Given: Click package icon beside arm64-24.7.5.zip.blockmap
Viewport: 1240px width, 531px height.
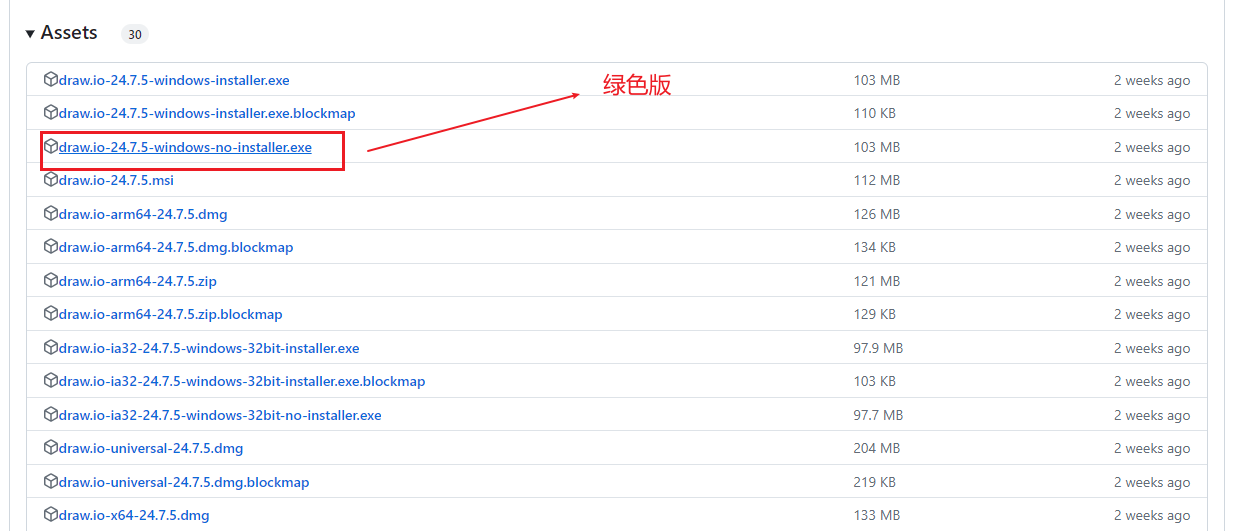Looking at the screenshot, I should pos(50,313).
